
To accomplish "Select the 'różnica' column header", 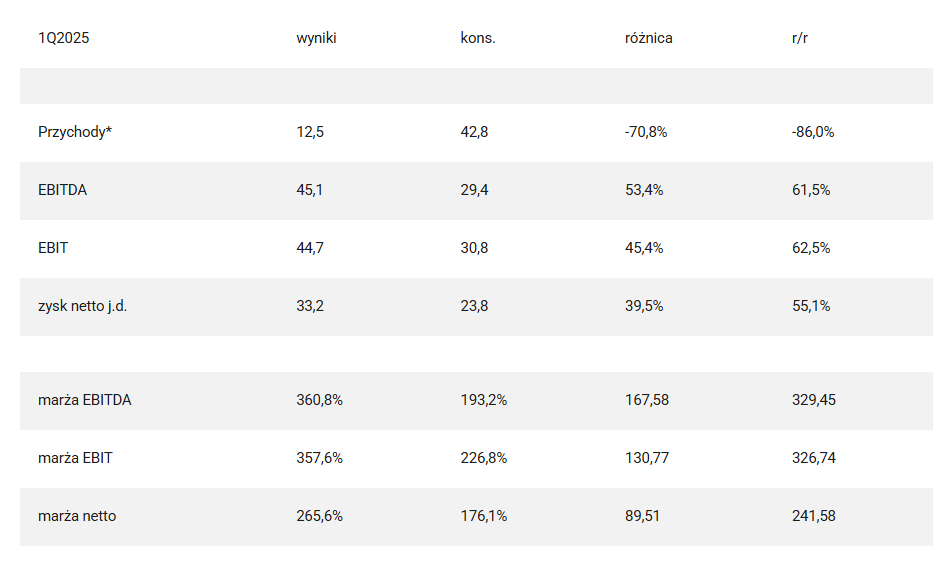I will pyautogui.click(x=648, y=38).
